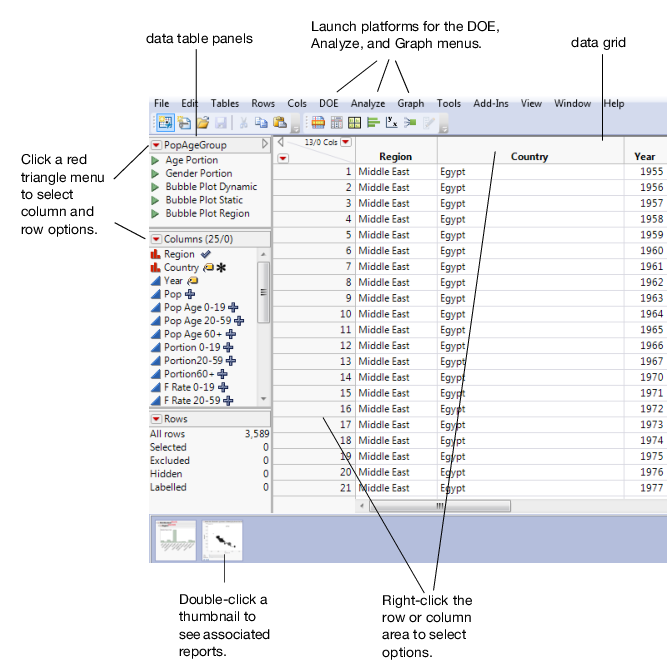Click the Copy icon in toolbar

pyautogui.click(x=261, y=123)
